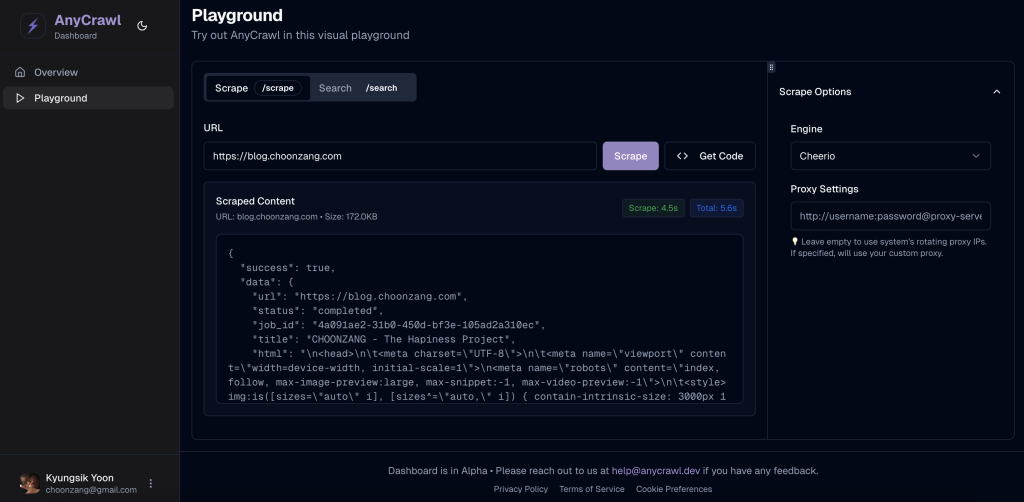Open the Privacy Policy link

pos(520,489)
